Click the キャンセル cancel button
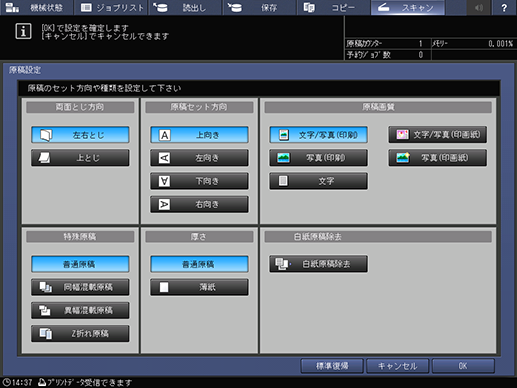This screenshot has width=517, height=388. (x=397, y=366)
